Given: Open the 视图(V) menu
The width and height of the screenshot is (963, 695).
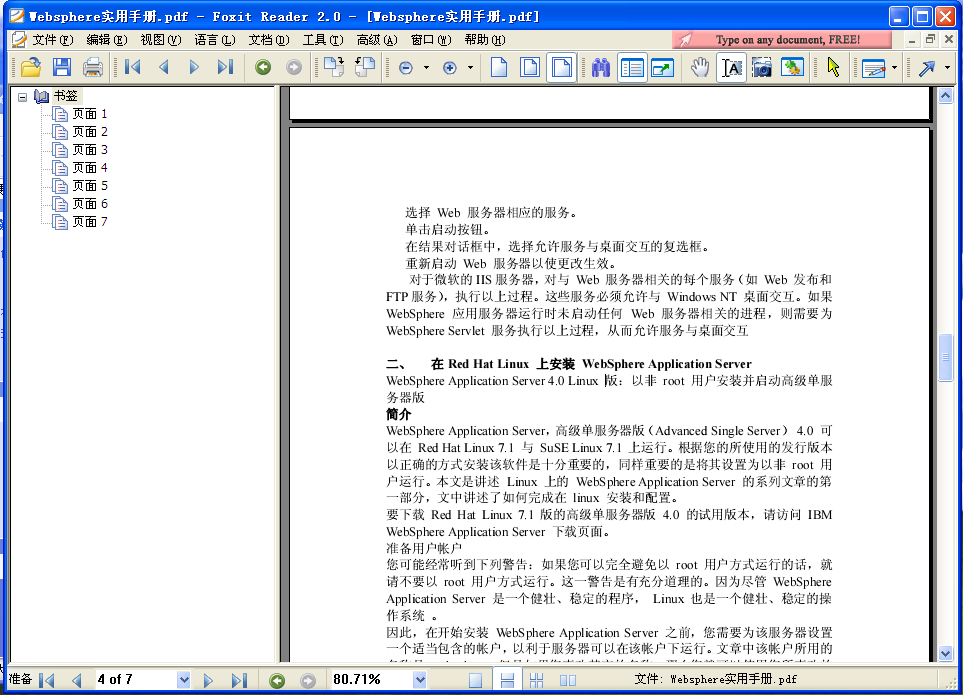Looking at the screenshot, I should coord(161,40).
